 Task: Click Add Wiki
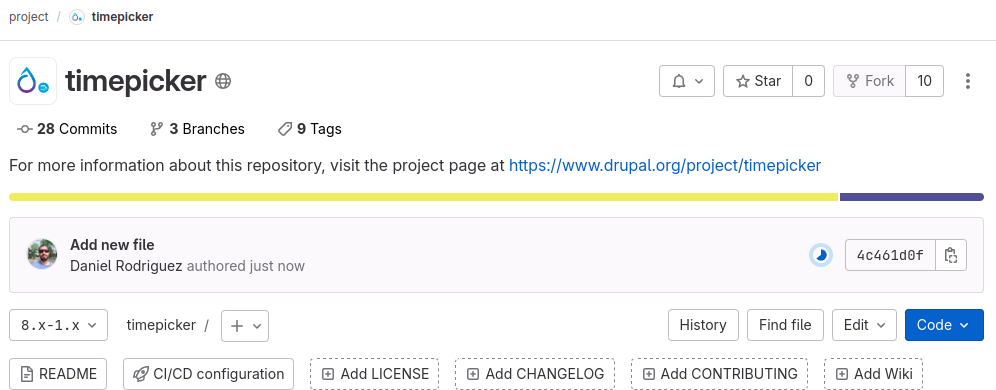[873, 374]
